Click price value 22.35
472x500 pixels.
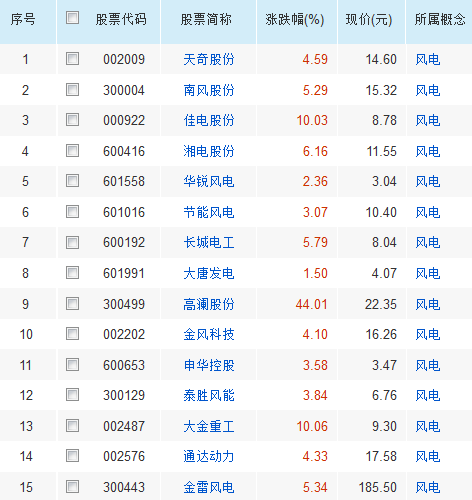pyautogui.click(x=381, y=304)
